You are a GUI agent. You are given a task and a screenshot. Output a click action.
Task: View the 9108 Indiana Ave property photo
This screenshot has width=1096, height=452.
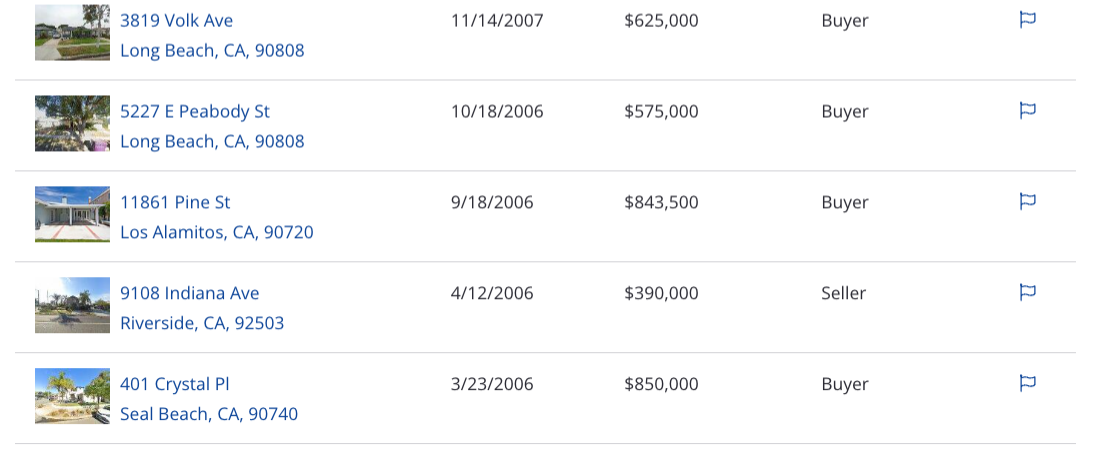click(73, 305)
